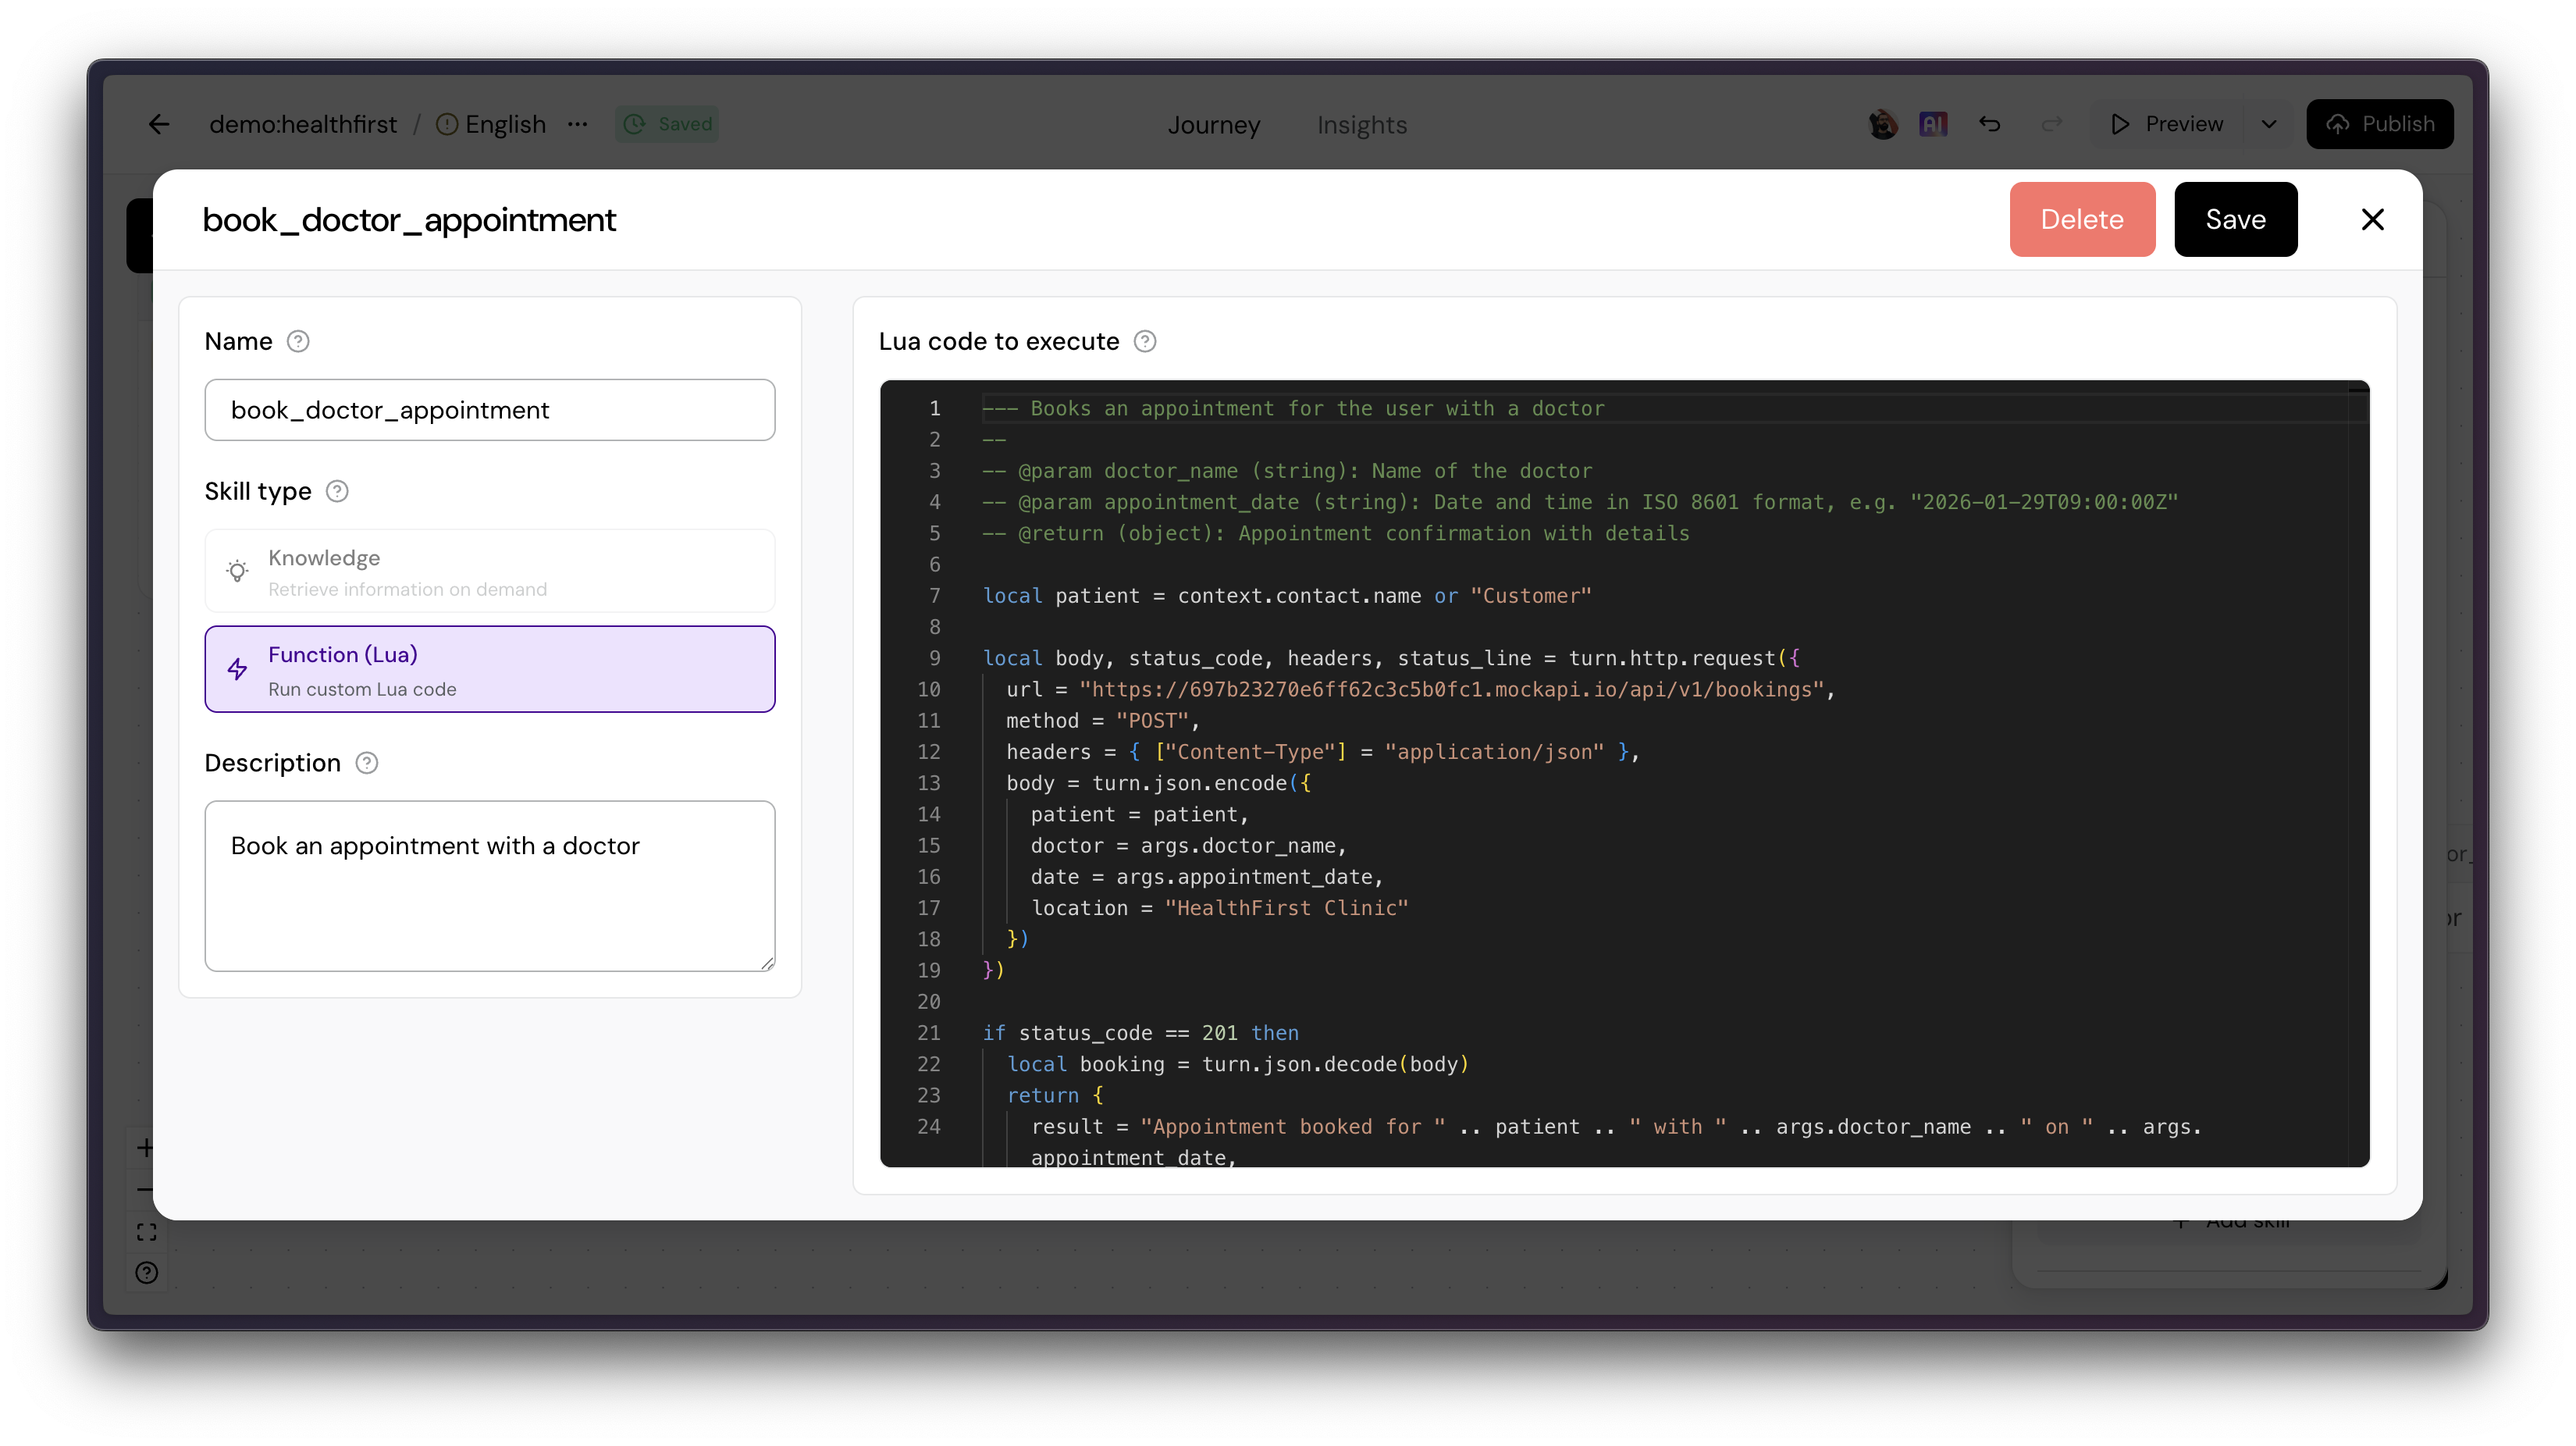Click the help icon next to Name
The height and width of the screenshot is (1446, 2576).
[x=298, y=341]
